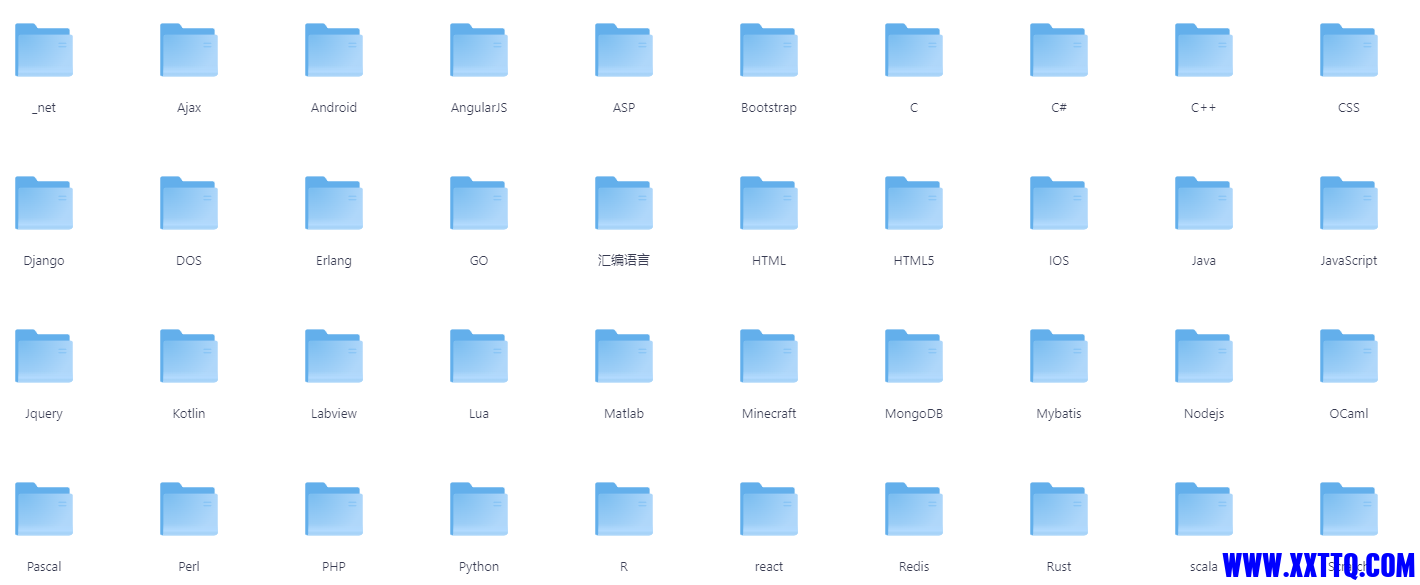Select the Python folder label

pos(479,567)
